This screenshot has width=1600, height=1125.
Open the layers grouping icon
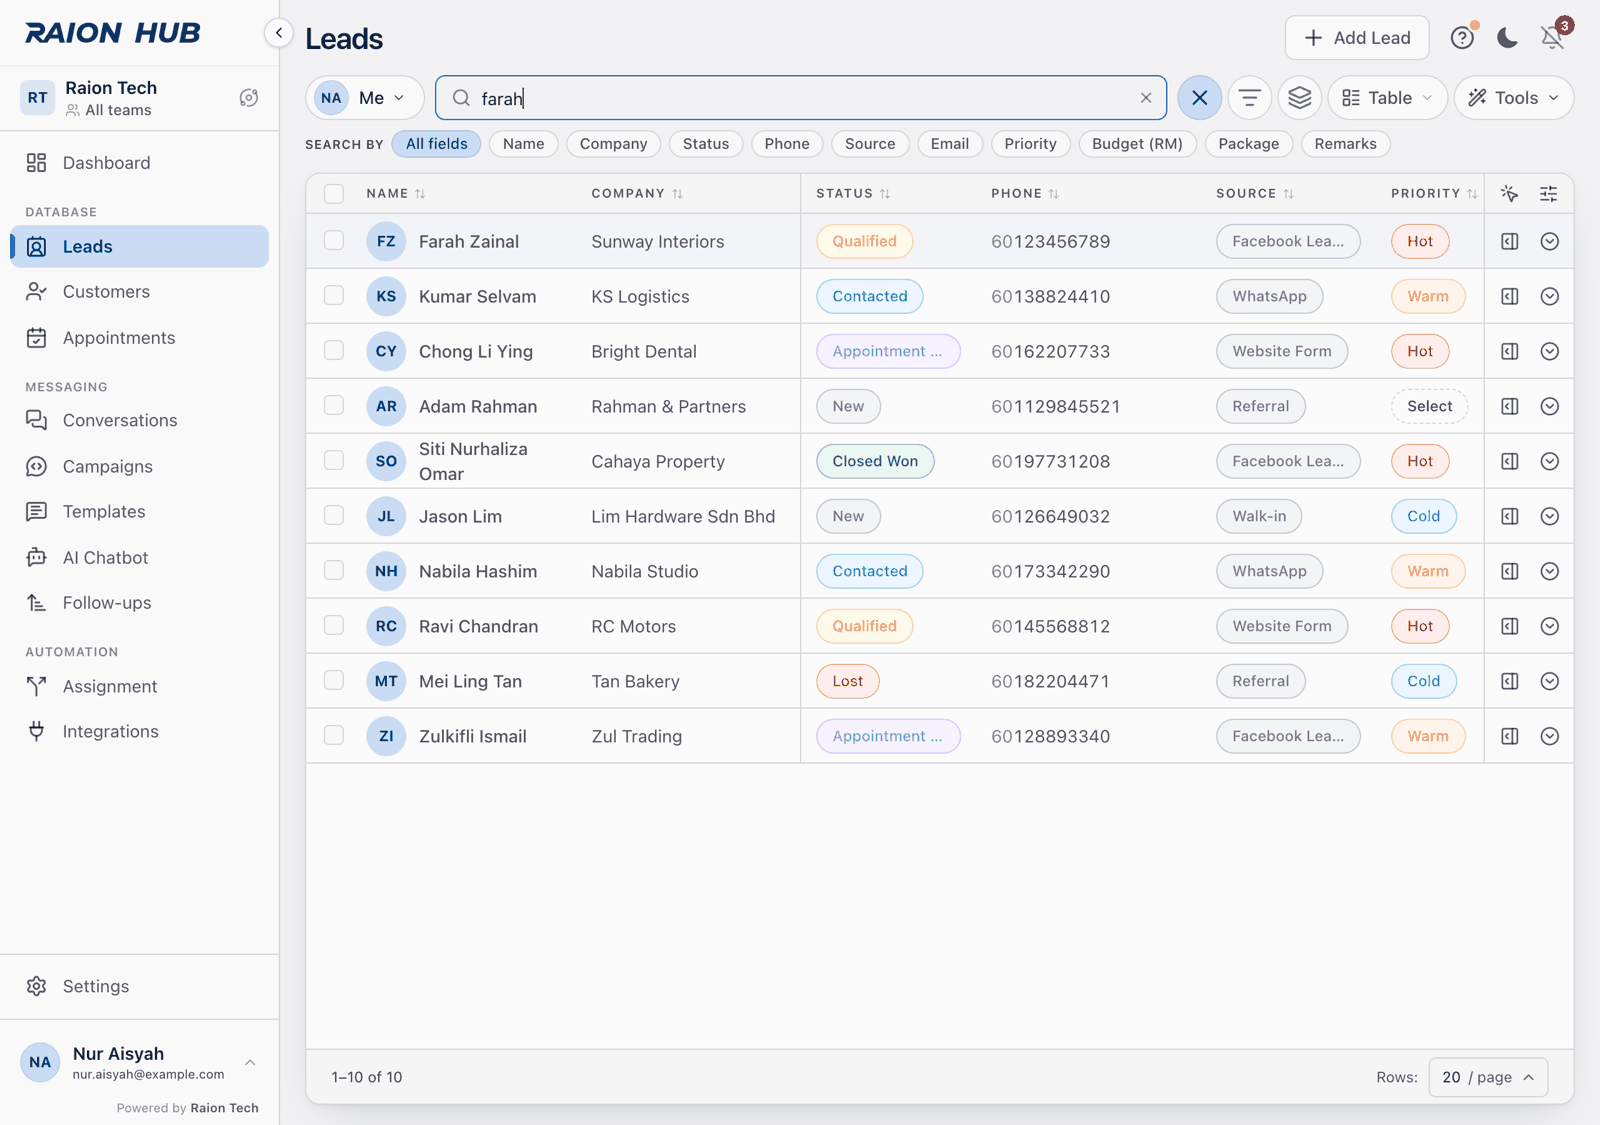[1299, 98]
